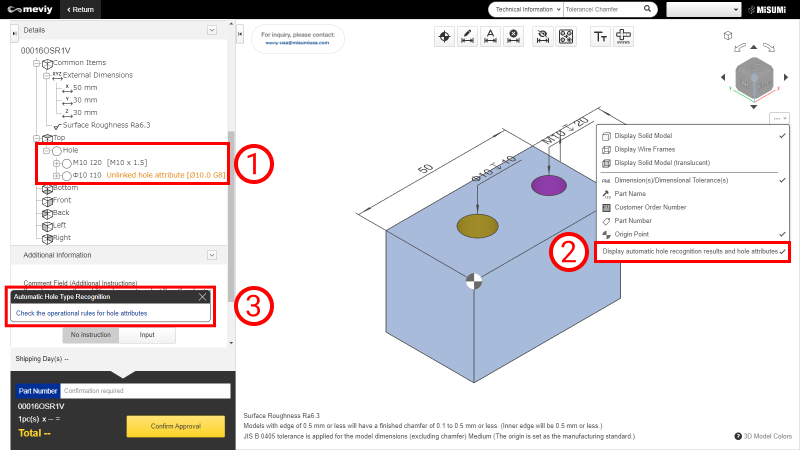Viewport: 800px width, 450px height.
Task: Click the Confirm Approval button
Action: 176,426
